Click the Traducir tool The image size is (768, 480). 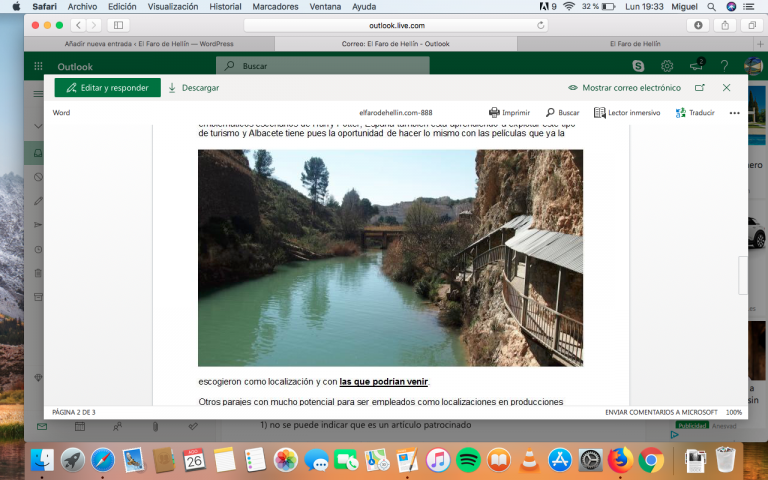pyautogui.click(x=695, y=113)
